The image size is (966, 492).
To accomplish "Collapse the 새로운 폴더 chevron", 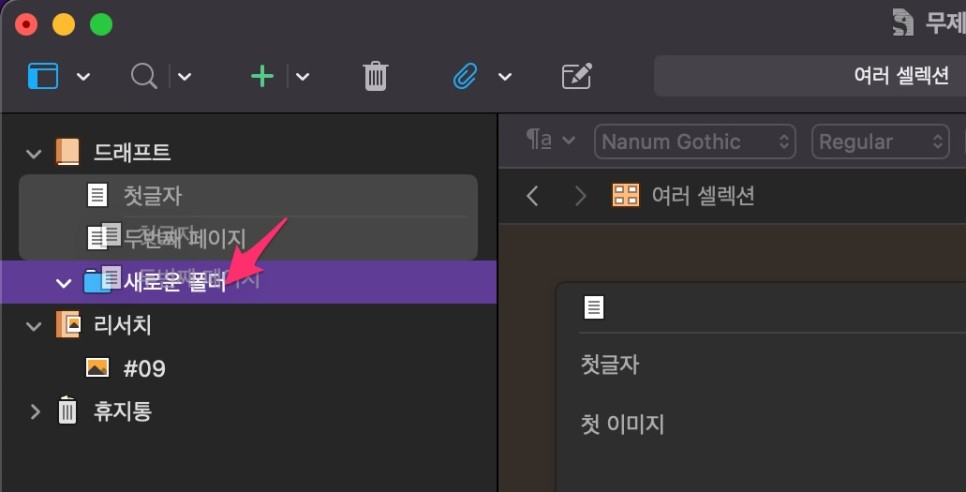I will tap(63, 283).
